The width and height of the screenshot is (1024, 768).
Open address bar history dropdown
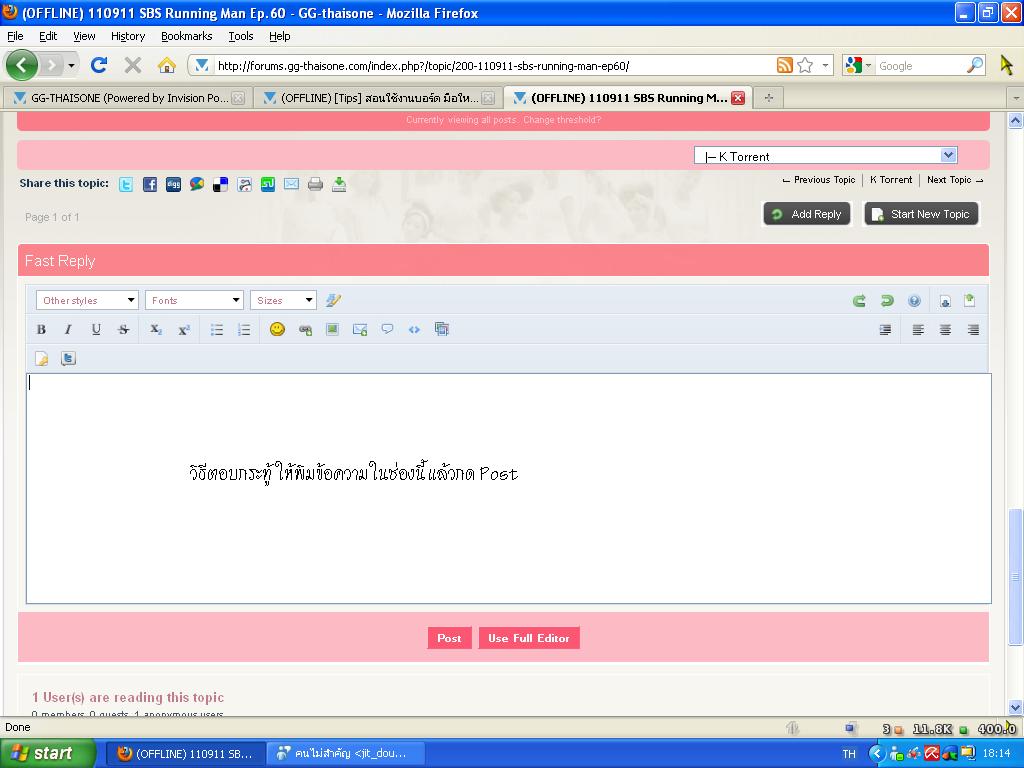(825, 65)
